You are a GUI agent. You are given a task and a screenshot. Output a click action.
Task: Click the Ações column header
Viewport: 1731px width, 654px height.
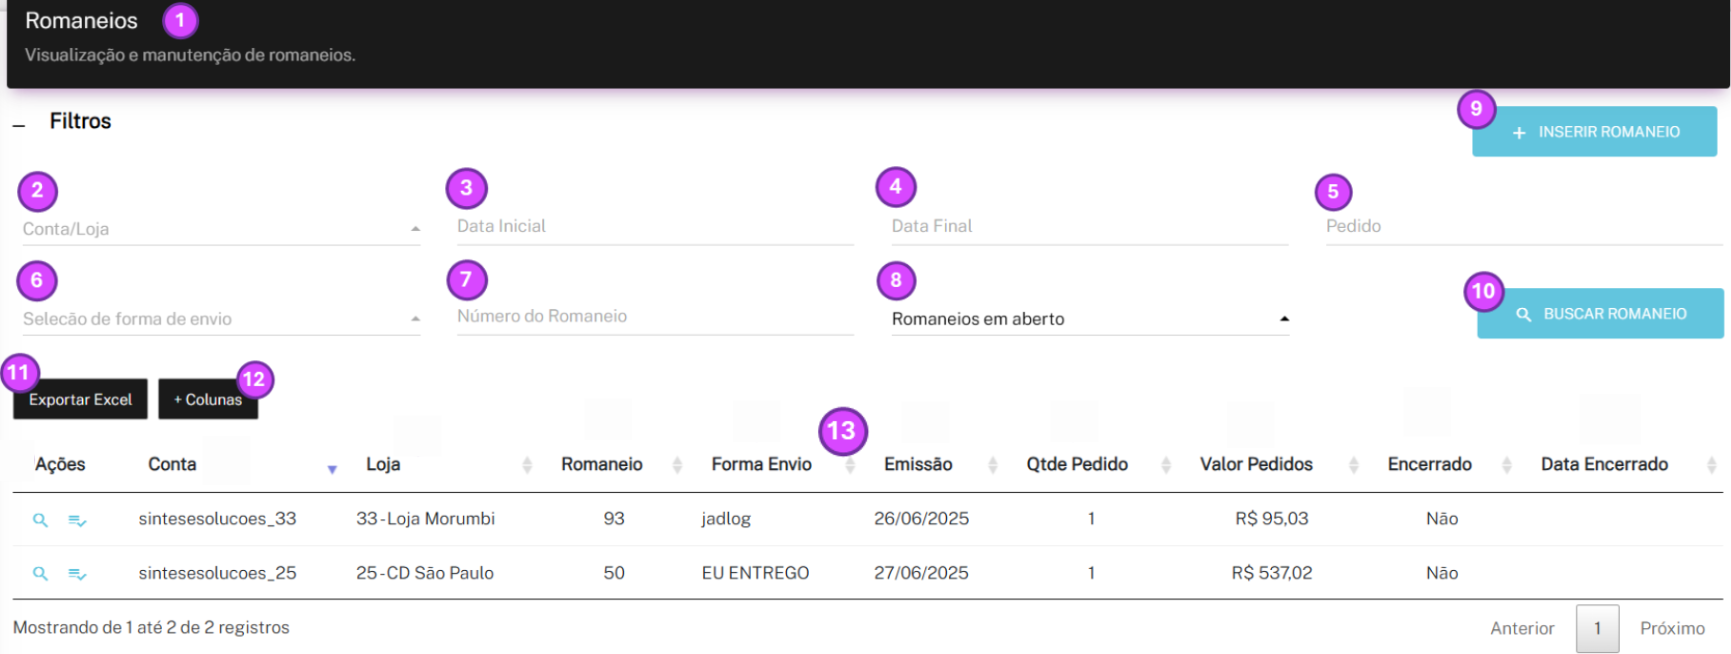click(60, 465)
